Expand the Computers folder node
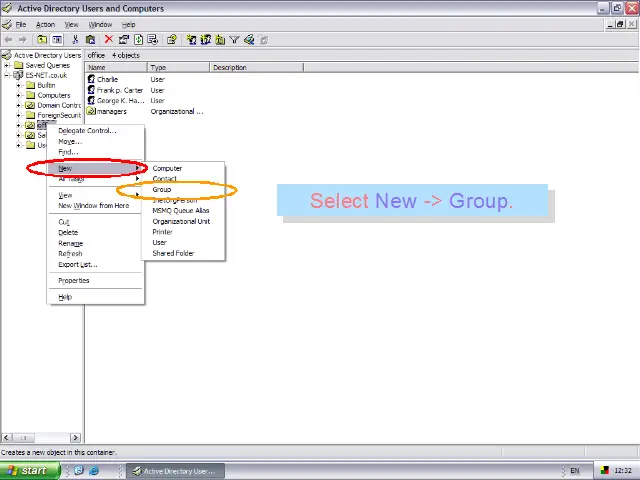The width and height of the screenshot is (640, 480). point(18,95)
